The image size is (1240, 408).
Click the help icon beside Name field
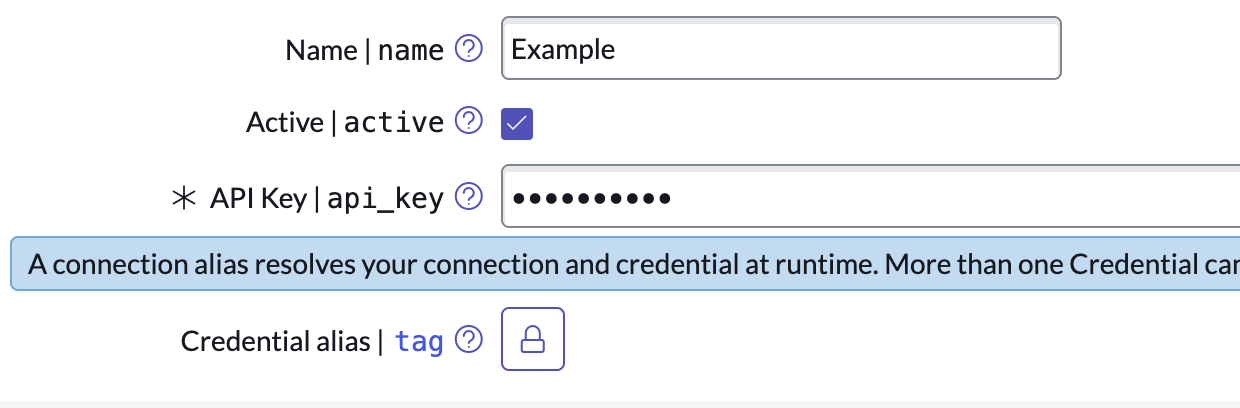coord(468,48)
